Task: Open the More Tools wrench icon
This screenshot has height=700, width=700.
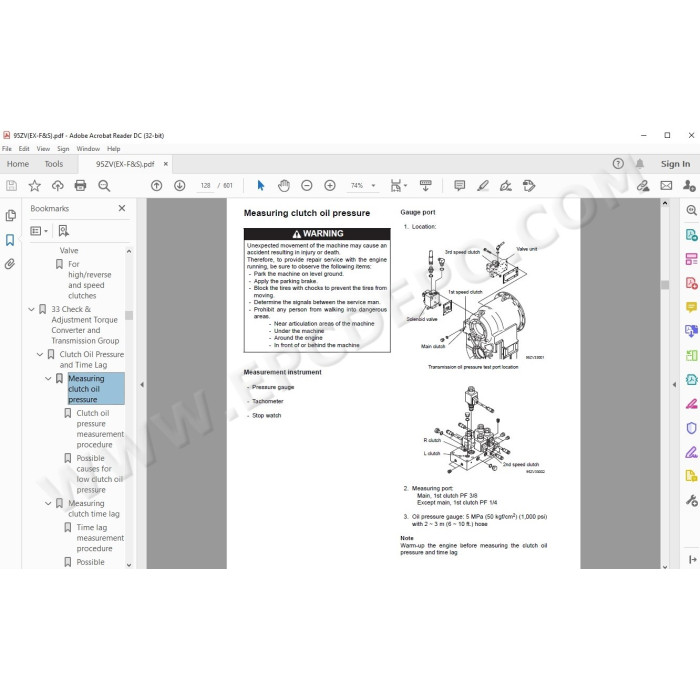Action: tap(692, 501)
